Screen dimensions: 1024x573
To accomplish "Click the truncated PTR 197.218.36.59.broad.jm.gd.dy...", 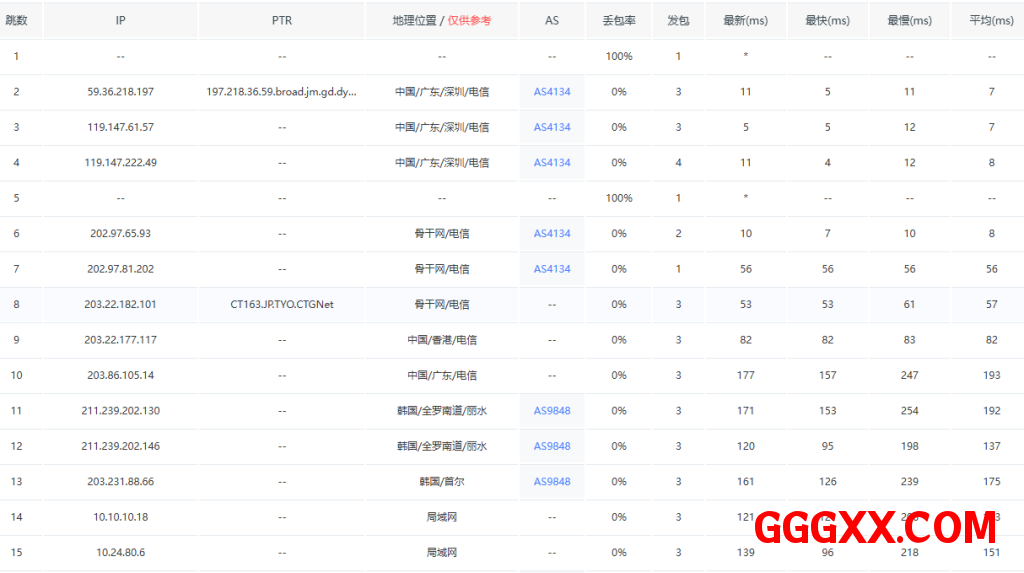I will [x=282, y=92].
